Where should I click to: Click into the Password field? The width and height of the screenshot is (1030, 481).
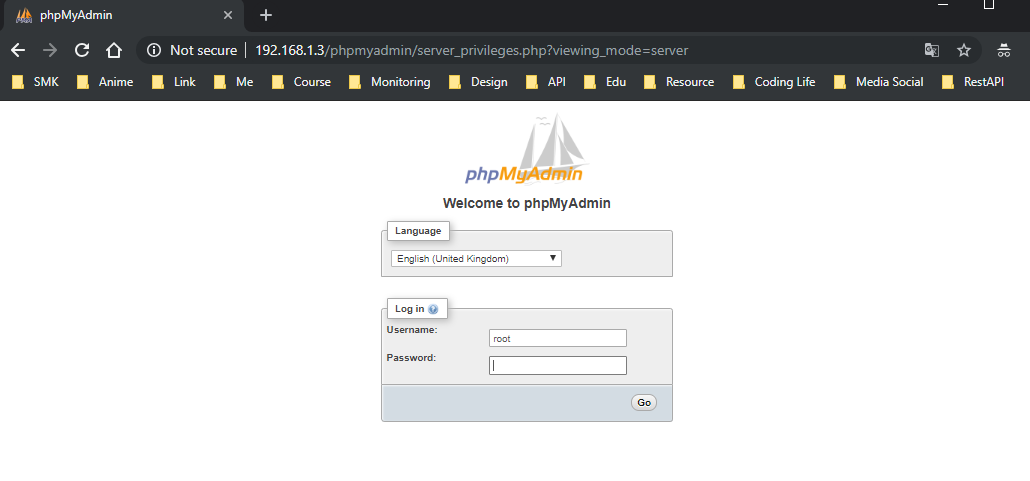click(557, 366)
